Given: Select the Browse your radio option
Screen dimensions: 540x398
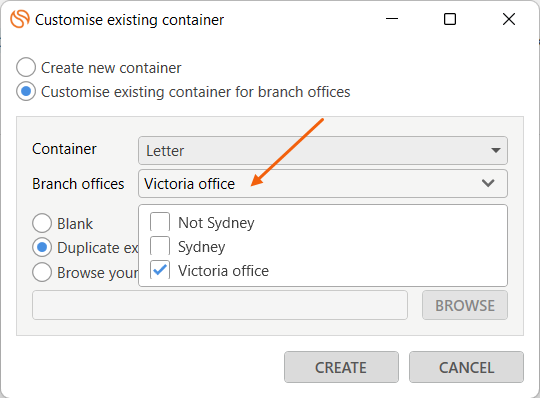Looking at the screenshot, I should click(42, 272).
